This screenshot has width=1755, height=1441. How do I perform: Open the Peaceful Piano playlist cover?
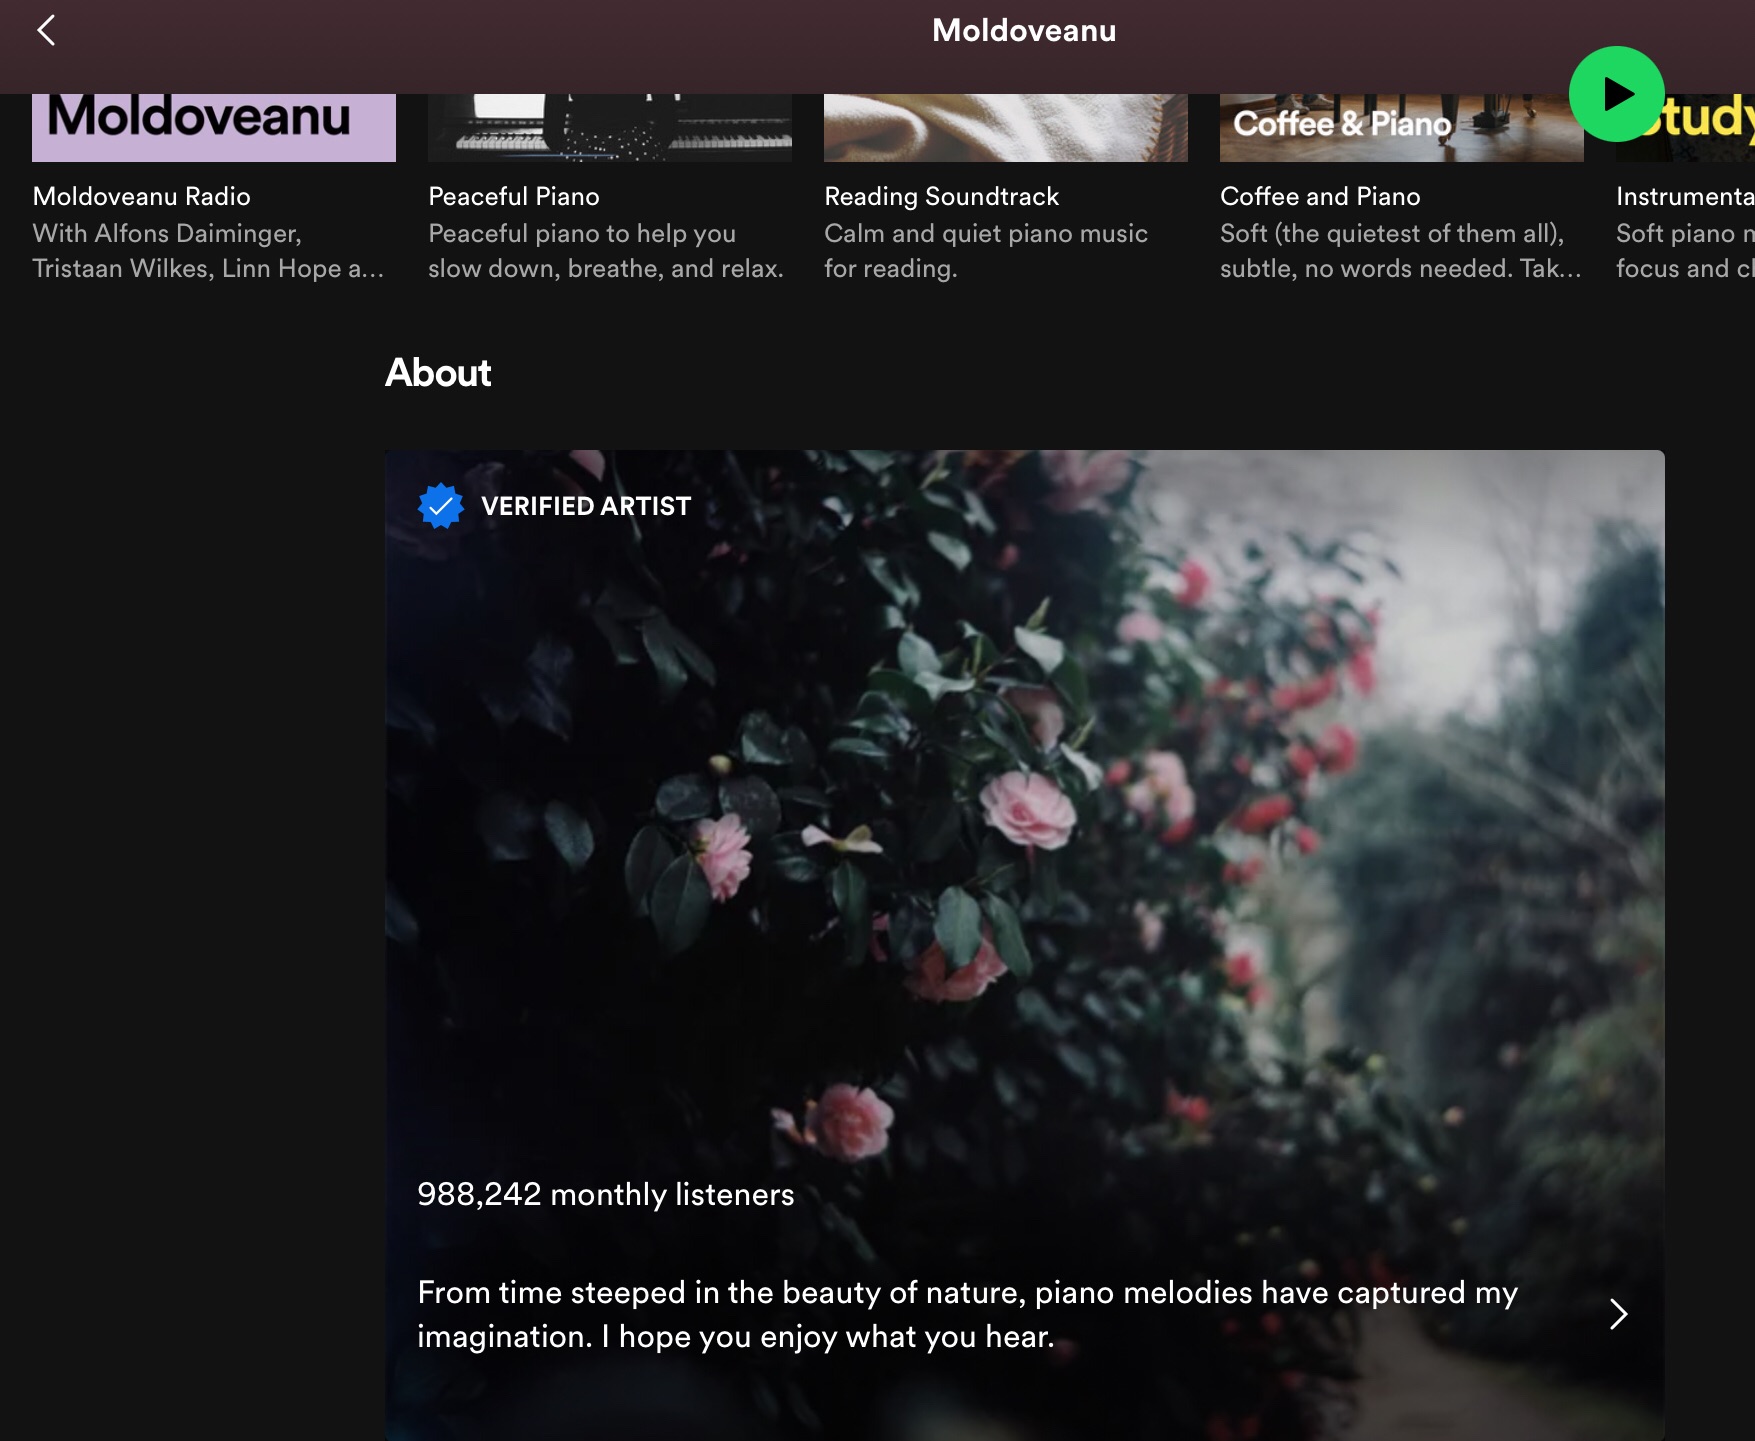610,128
